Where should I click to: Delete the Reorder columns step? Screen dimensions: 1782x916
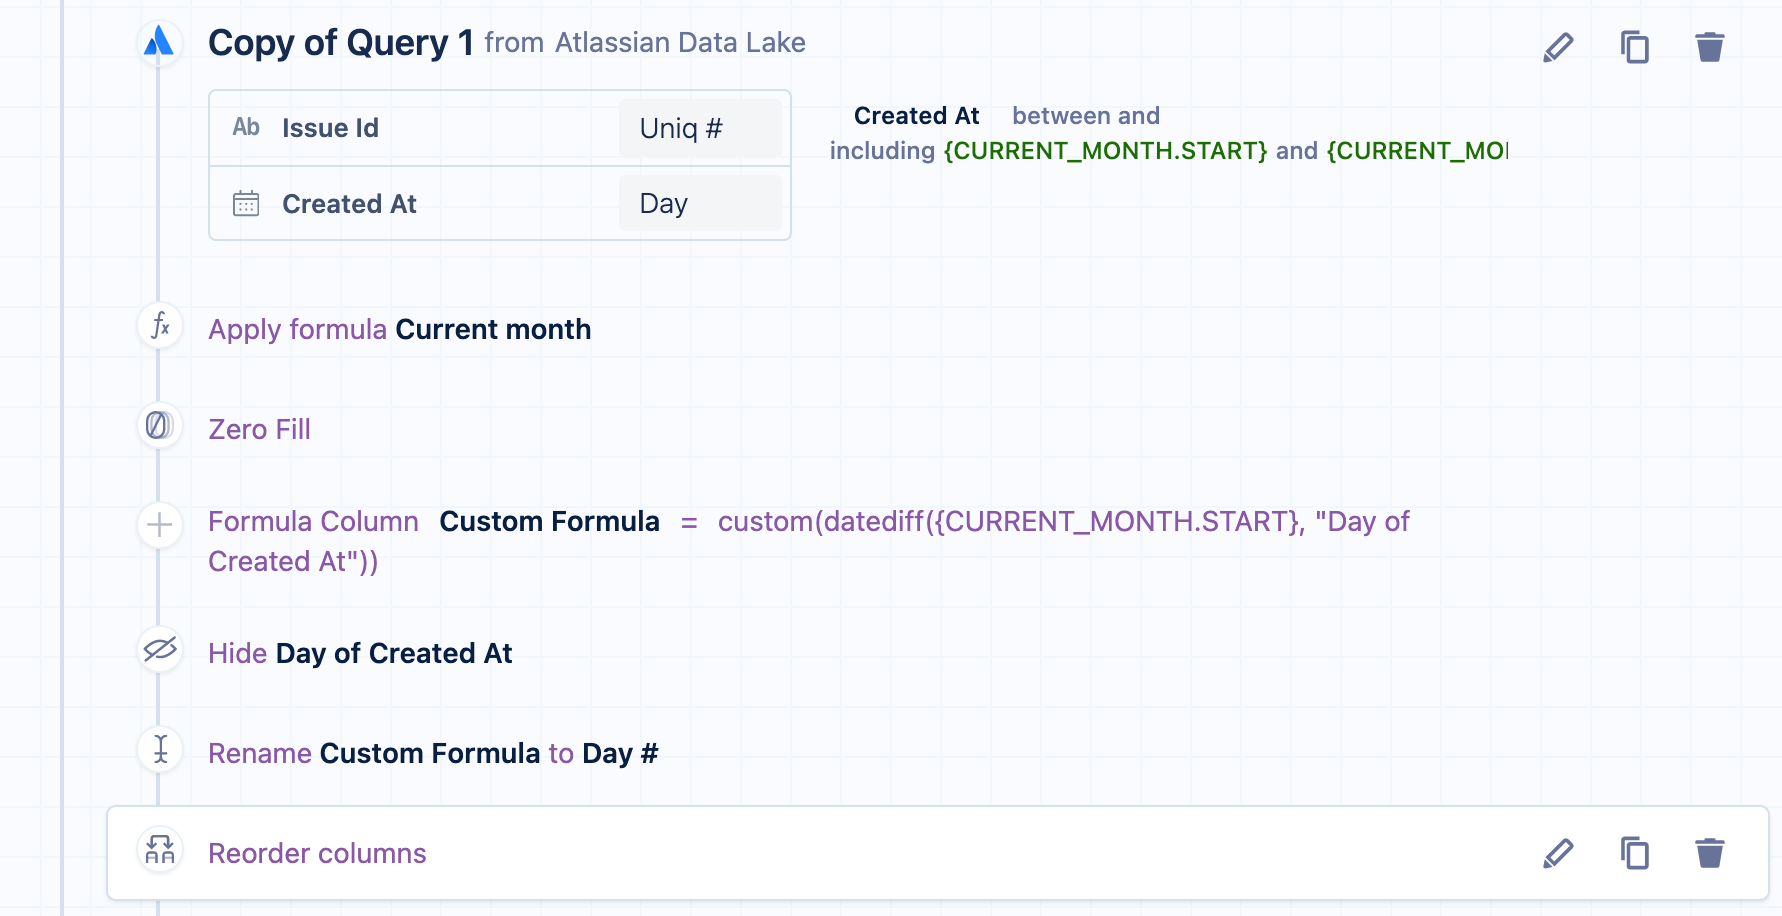pos(1710,853)
